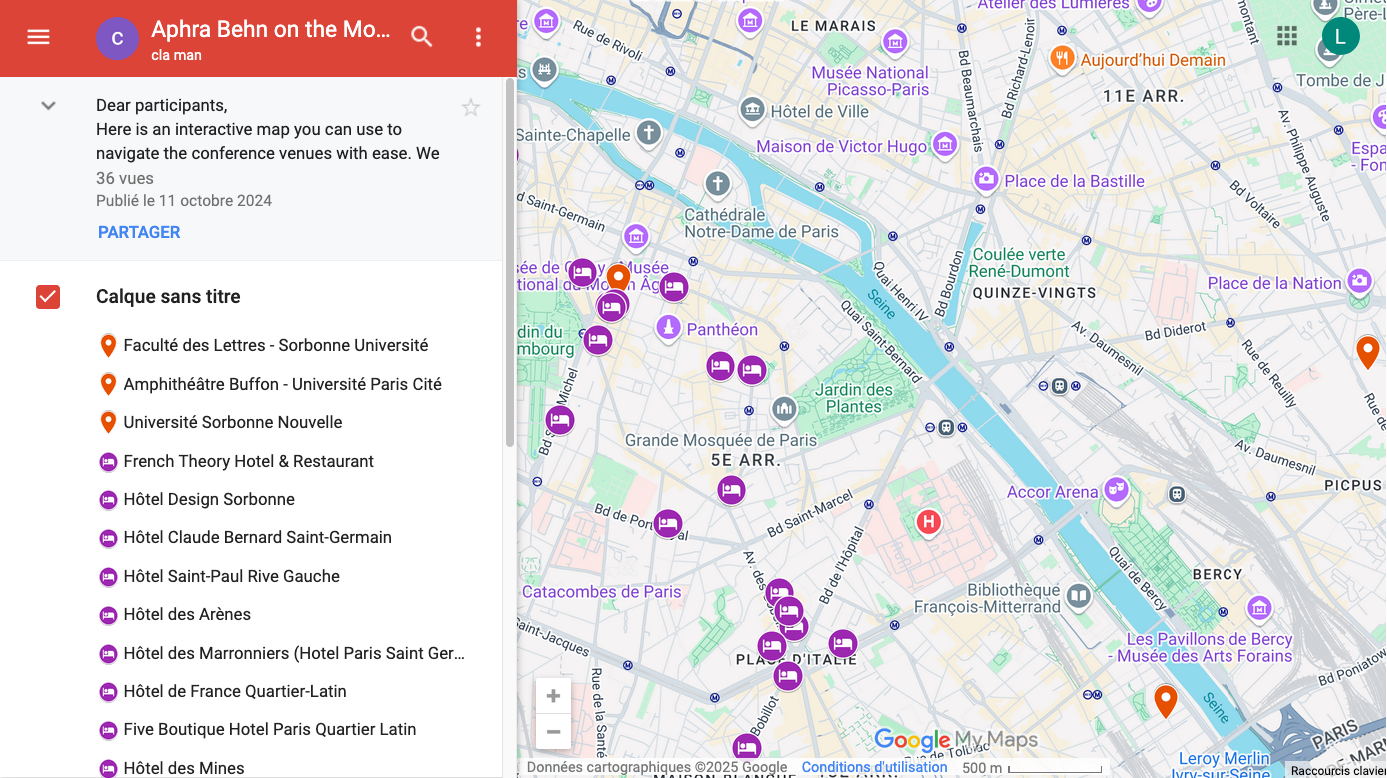Click the '36 vues' view count text
This screenshot has height=778, width=1387.
[125, 178]
